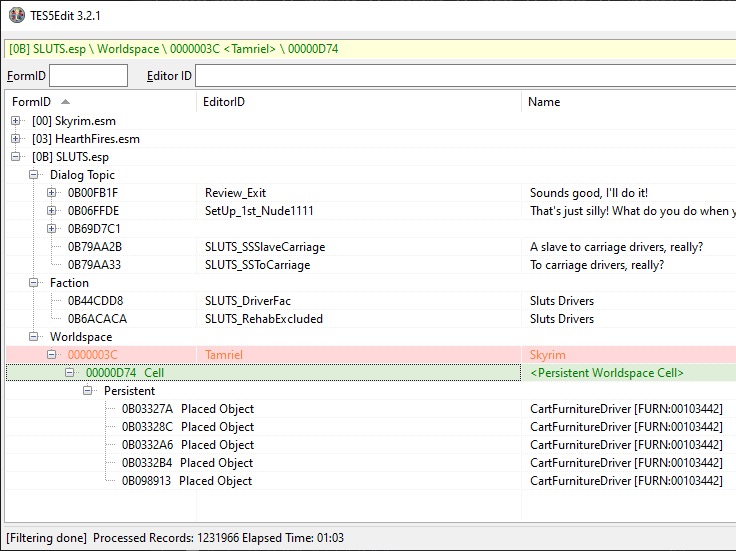Expand the [00] Skyrim.esm node
The width and height of the screenshot is (736, 551).
(x=15, y=121)
